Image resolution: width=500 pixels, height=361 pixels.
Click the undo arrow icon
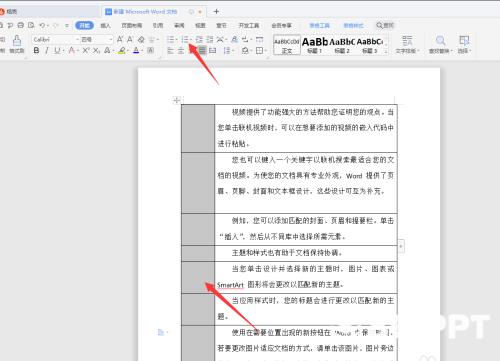(42, 25)
